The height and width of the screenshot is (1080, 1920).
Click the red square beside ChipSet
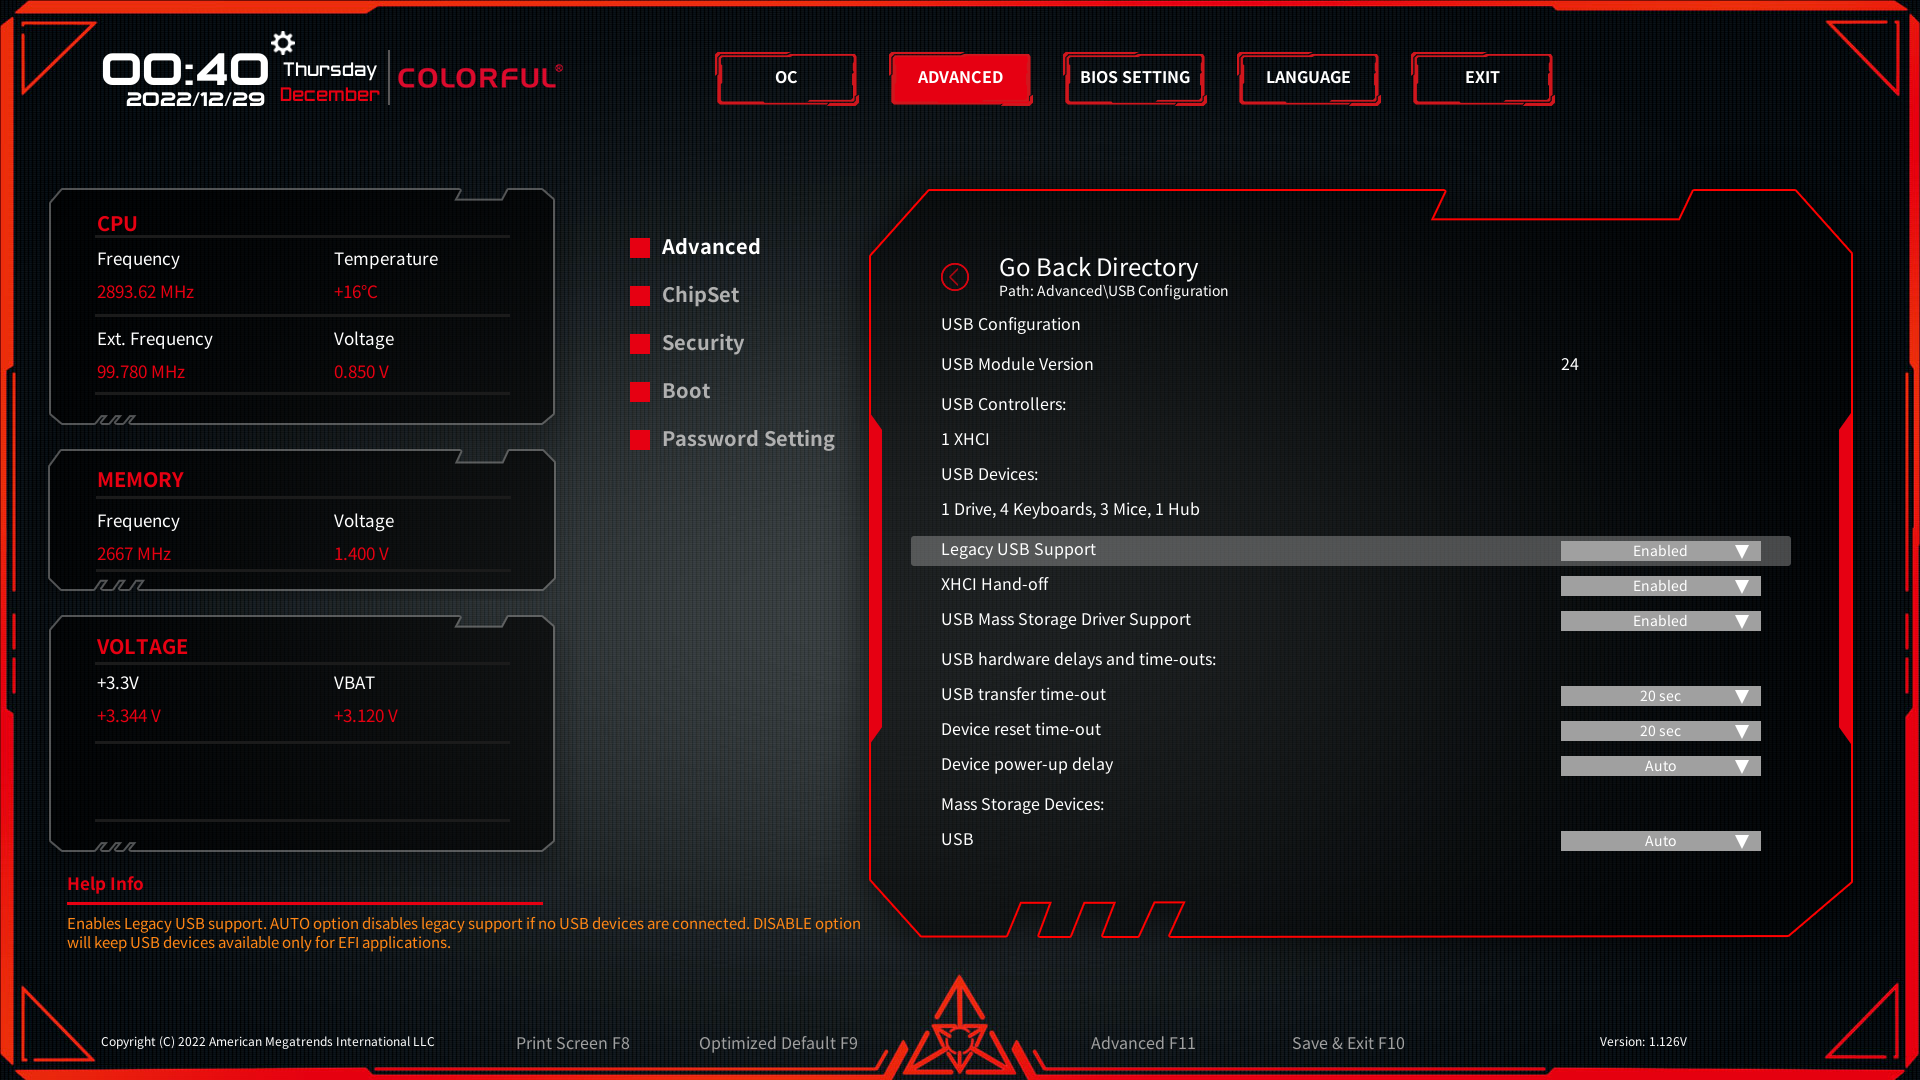pyautogui.click(x=640, y=296)
